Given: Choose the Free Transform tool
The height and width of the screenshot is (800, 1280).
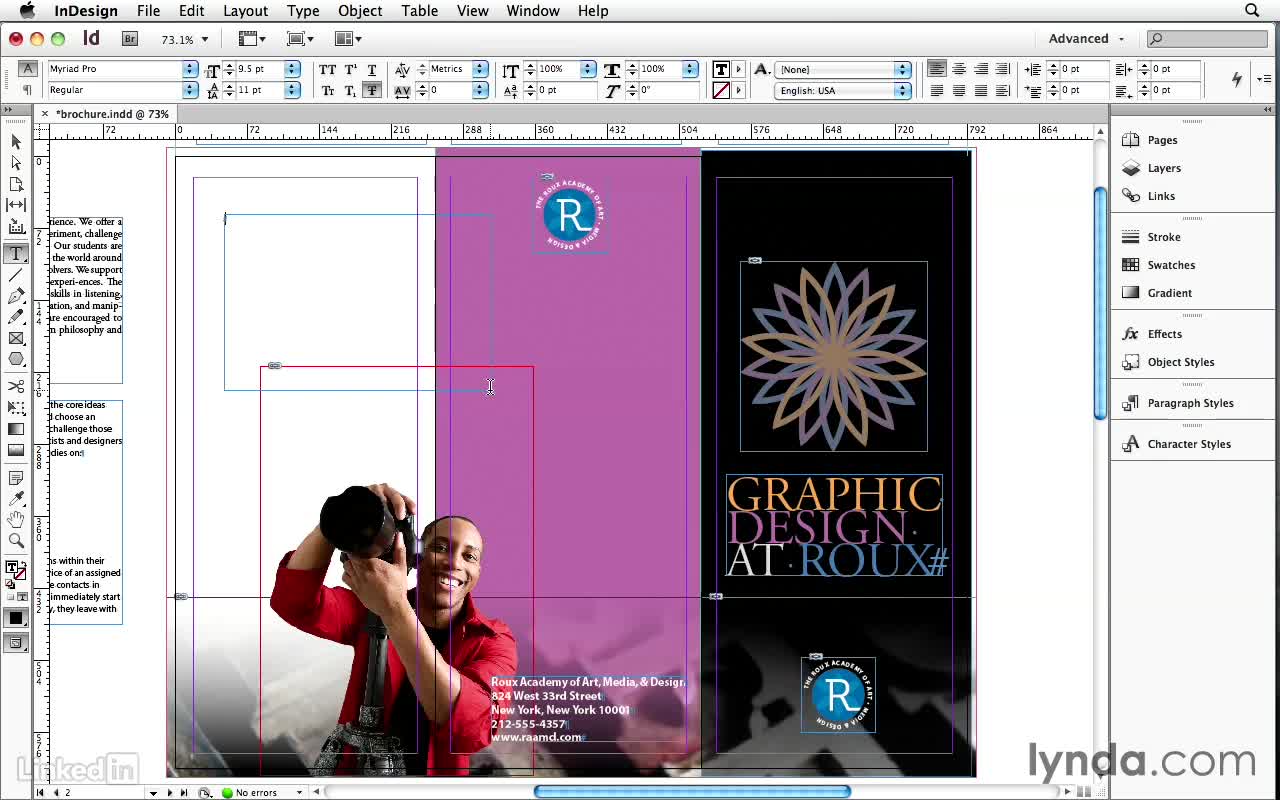Looking at the screenshot, I should pyautogui.click(x=16, y=408).
